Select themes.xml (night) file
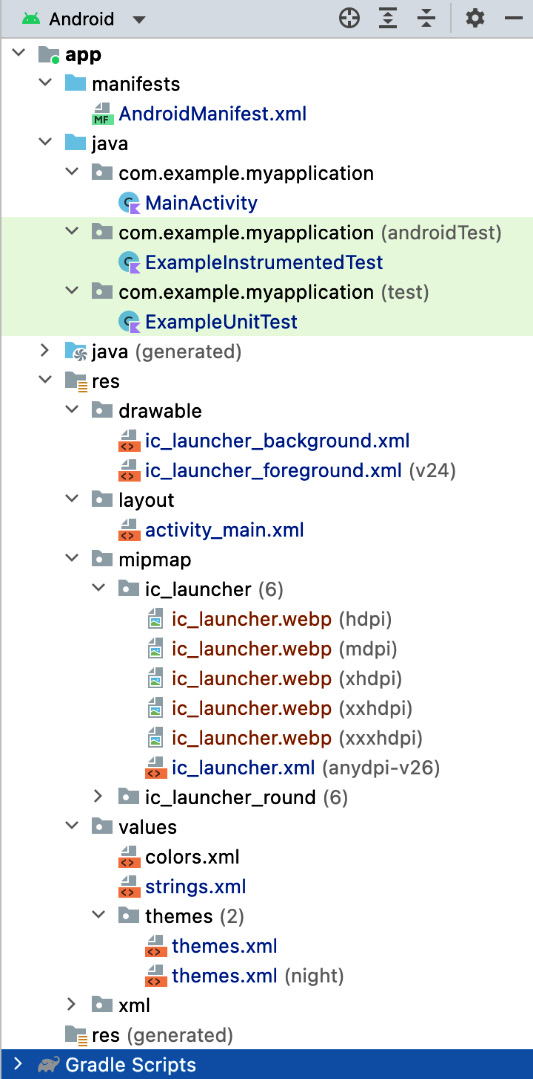533x1079 pixels. (x=257, y=976)
